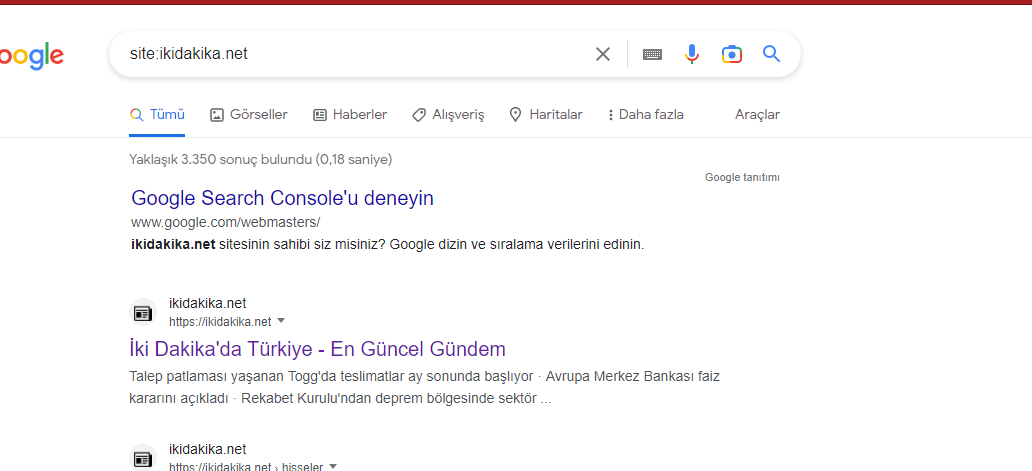Switch to Alışveriş results
This screenshot has height=471, width=1032.
448,115
